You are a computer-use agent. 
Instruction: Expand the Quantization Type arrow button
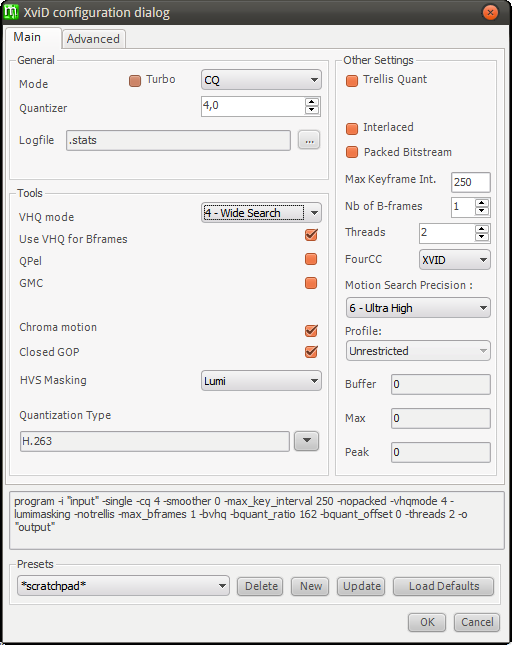[x=306, y=441]
